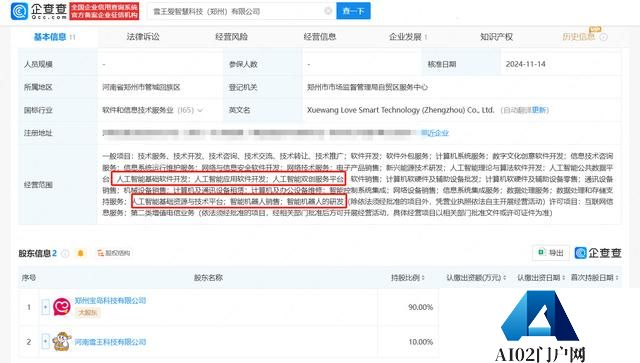
Task: Click the 导出 export button
Action: [x=551, y=253]
